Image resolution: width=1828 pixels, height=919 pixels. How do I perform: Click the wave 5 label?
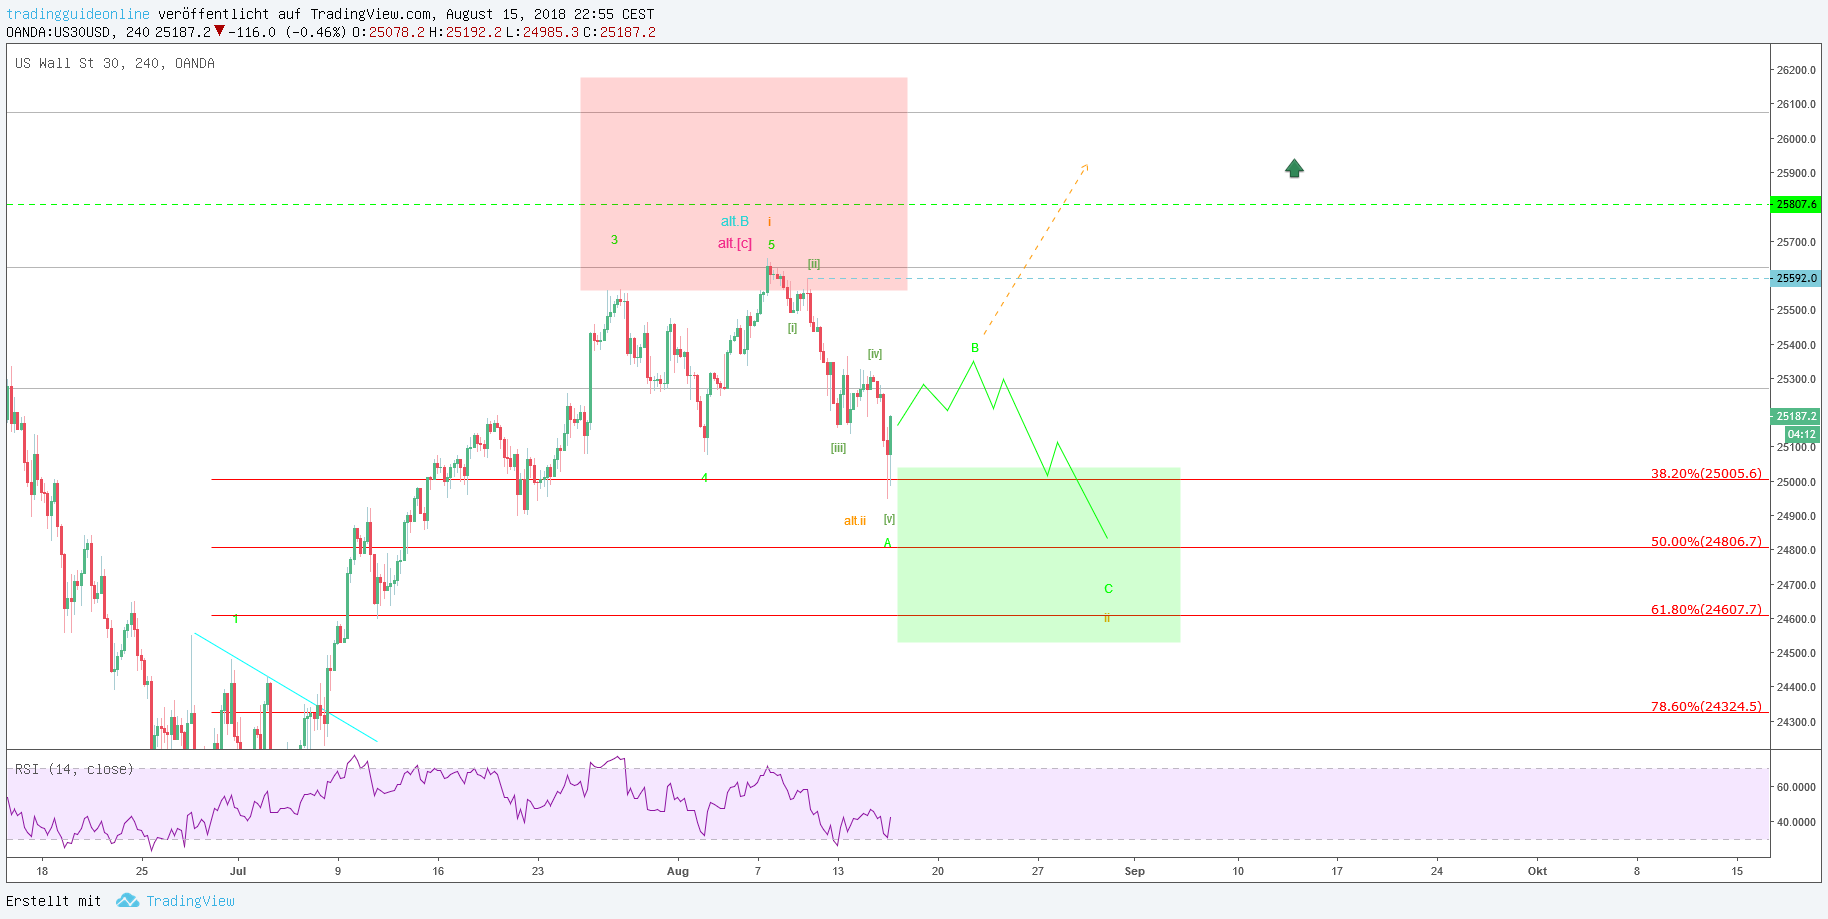click(x=771, y=245)
